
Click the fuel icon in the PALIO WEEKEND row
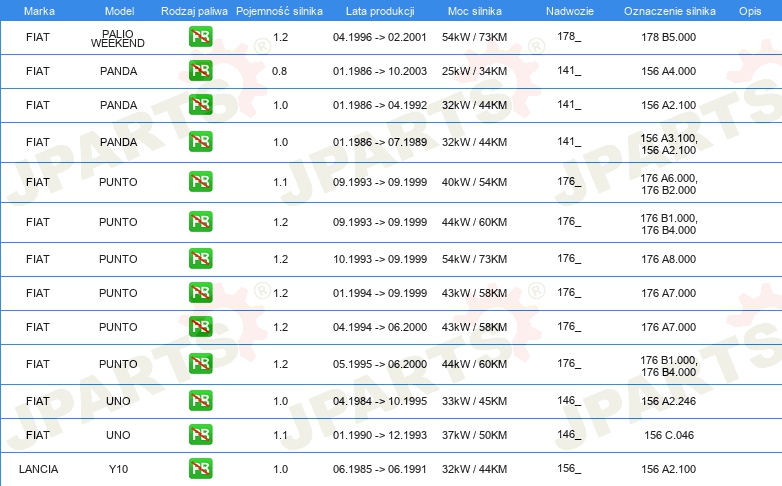[x=200, y=36]
